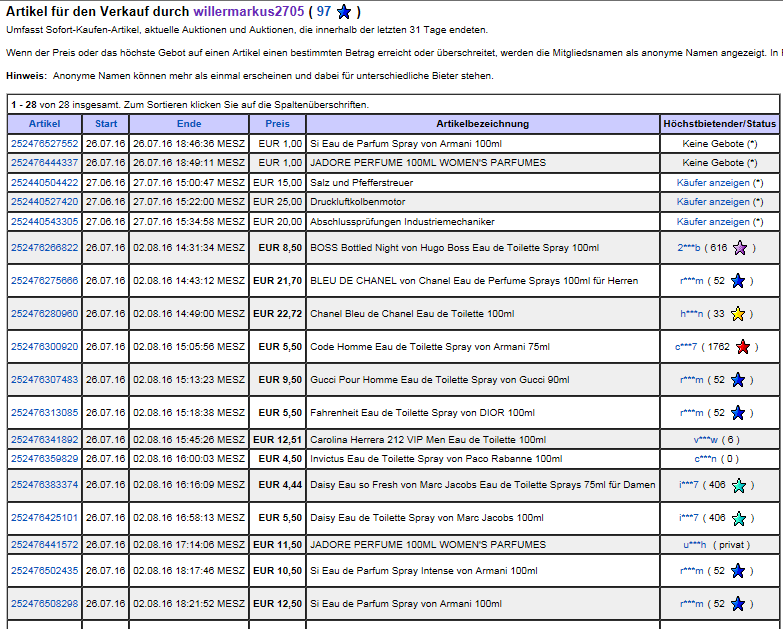The width and height of the screenshot is (783, 629).
Task: Open seller profile willermarkus2705
Action: coord(249,11)
